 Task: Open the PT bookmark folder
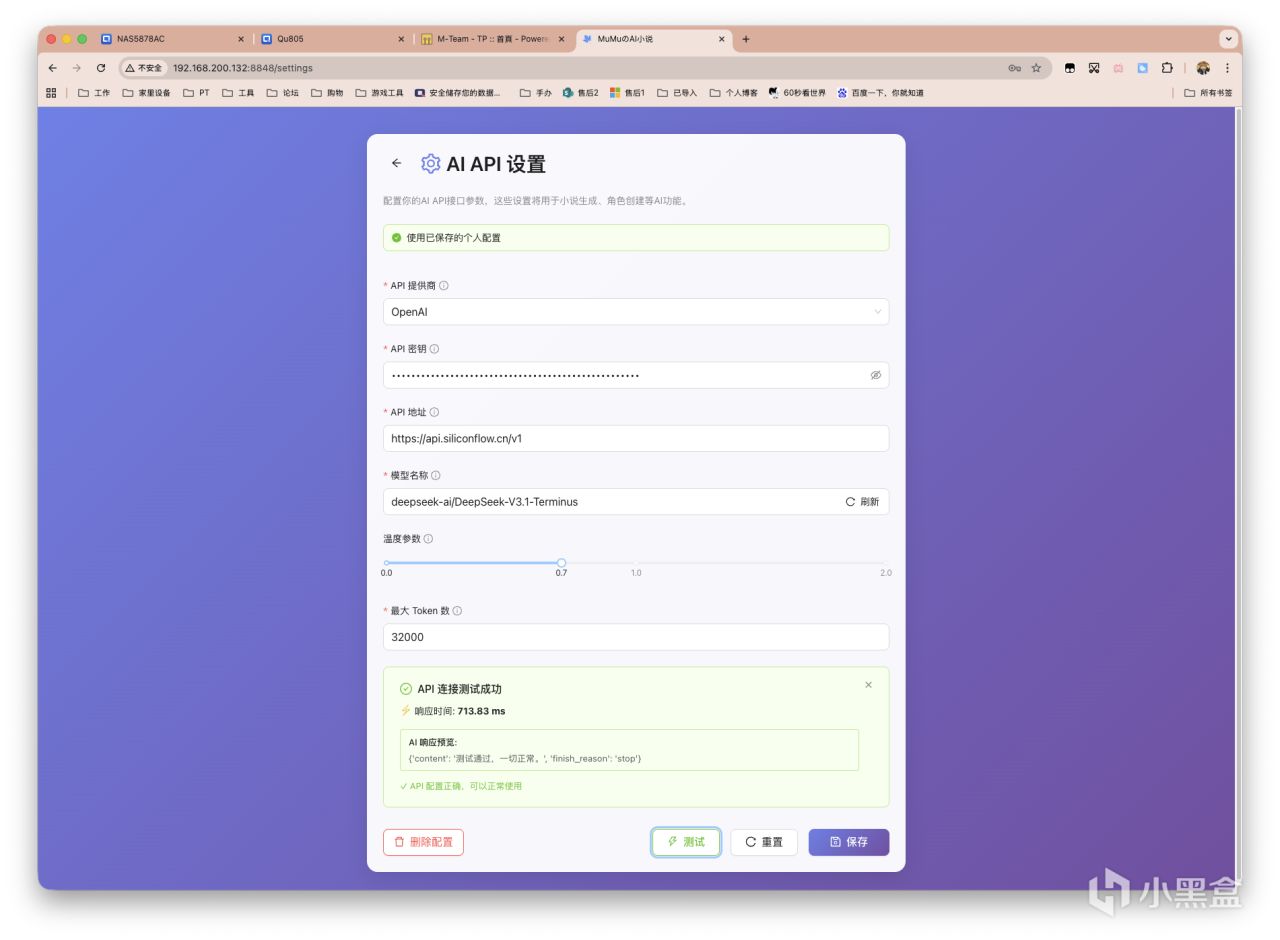(x=196, y=93)
